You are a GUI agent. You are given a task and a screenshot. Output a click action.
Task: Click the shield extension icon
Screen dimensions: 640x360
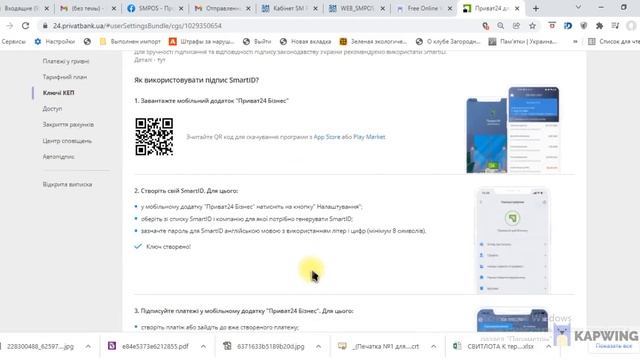[584, 26]
